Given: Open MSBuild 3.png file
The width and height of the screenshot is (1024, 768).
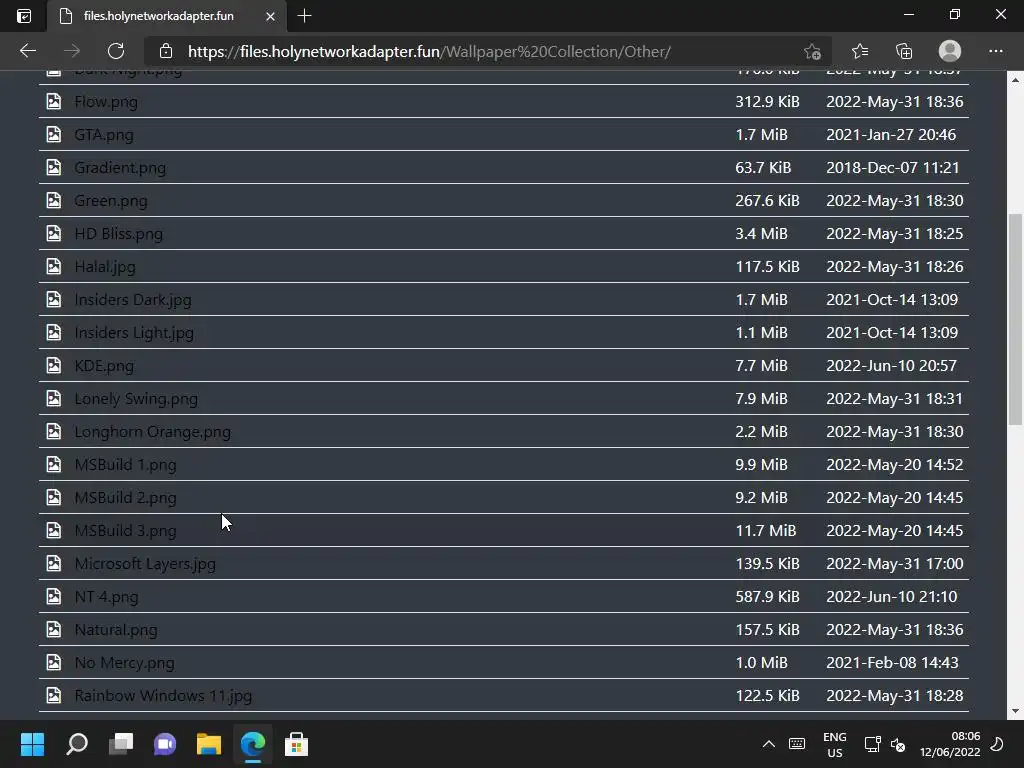Looking at the screenshot, I should [125, 530].
